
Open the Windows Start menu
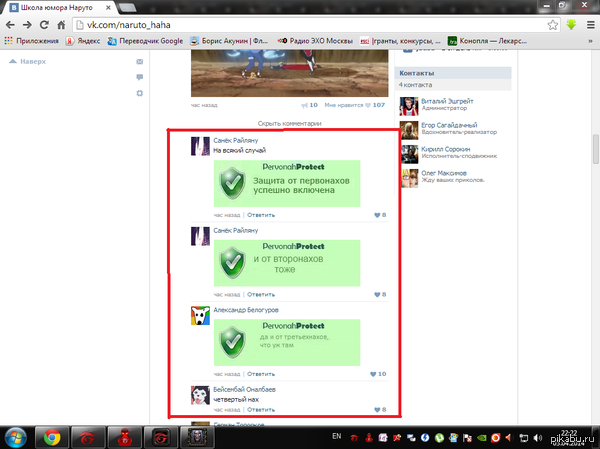coord(15,436)
